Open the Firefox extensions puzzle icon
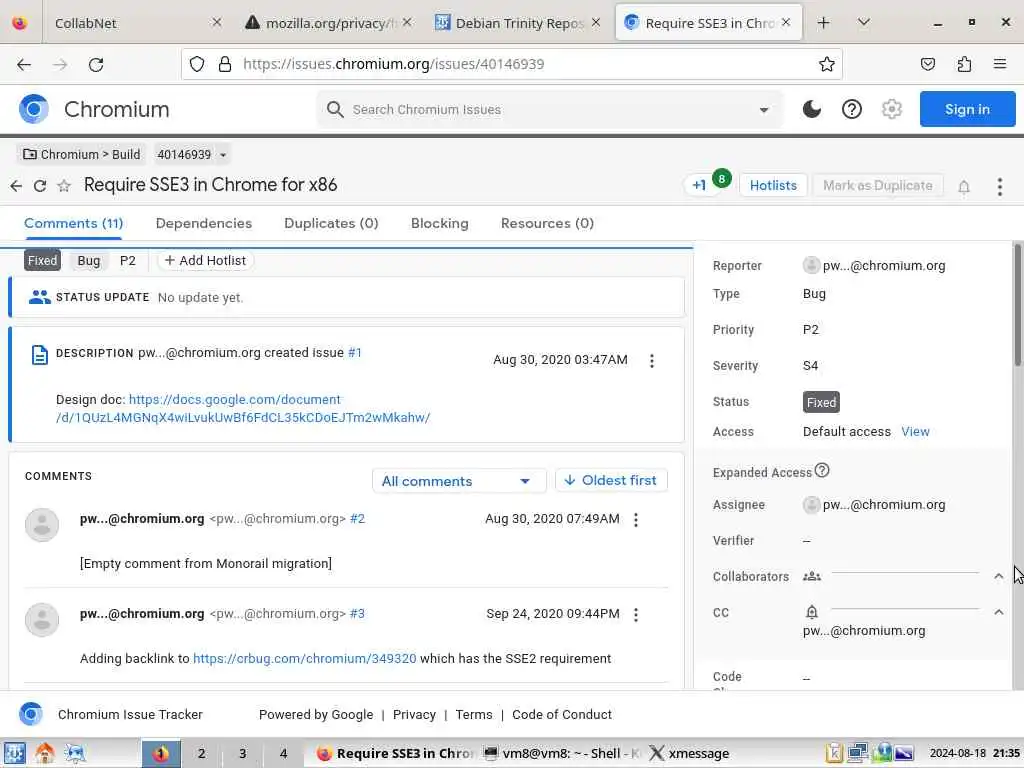 [964, 64]
